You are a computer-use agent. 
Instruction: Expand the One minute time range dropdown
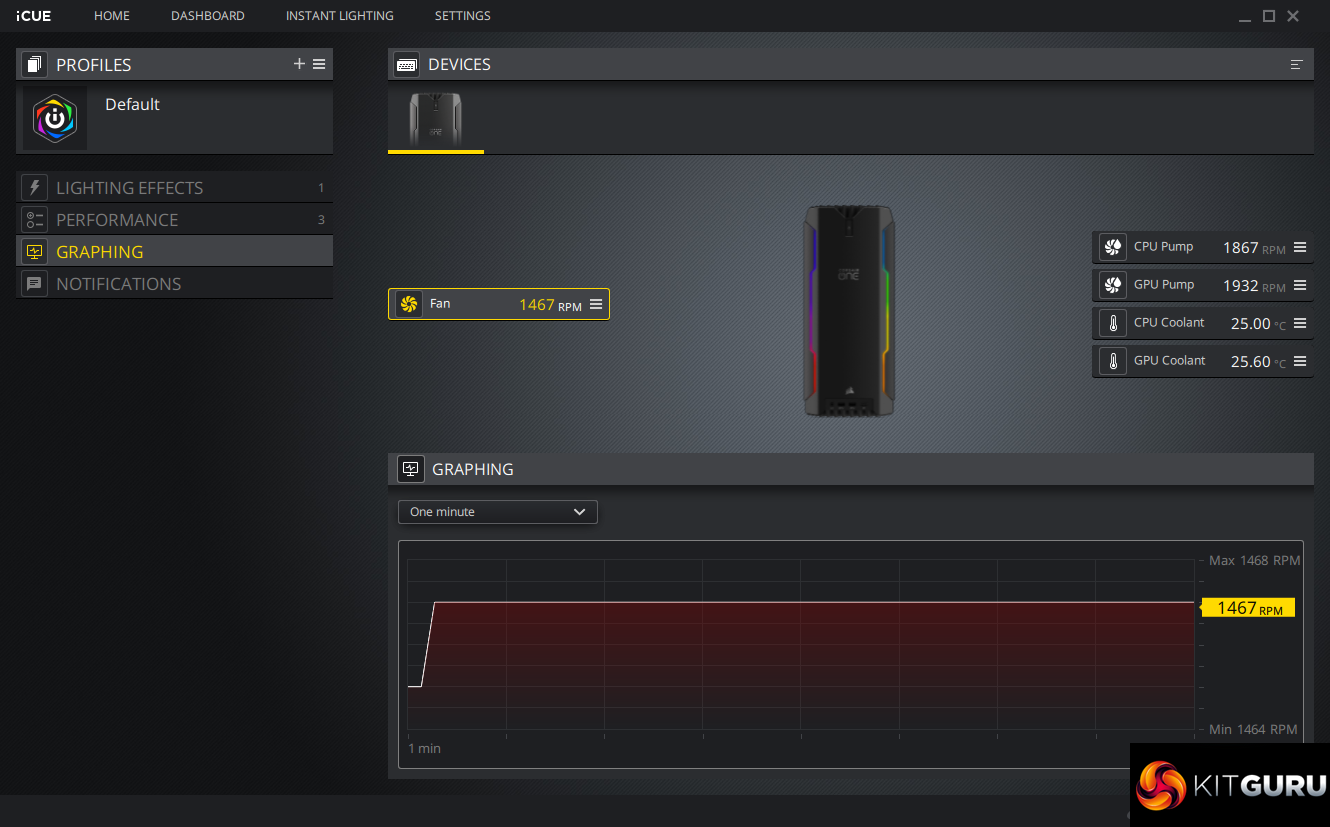pos(498,512)
